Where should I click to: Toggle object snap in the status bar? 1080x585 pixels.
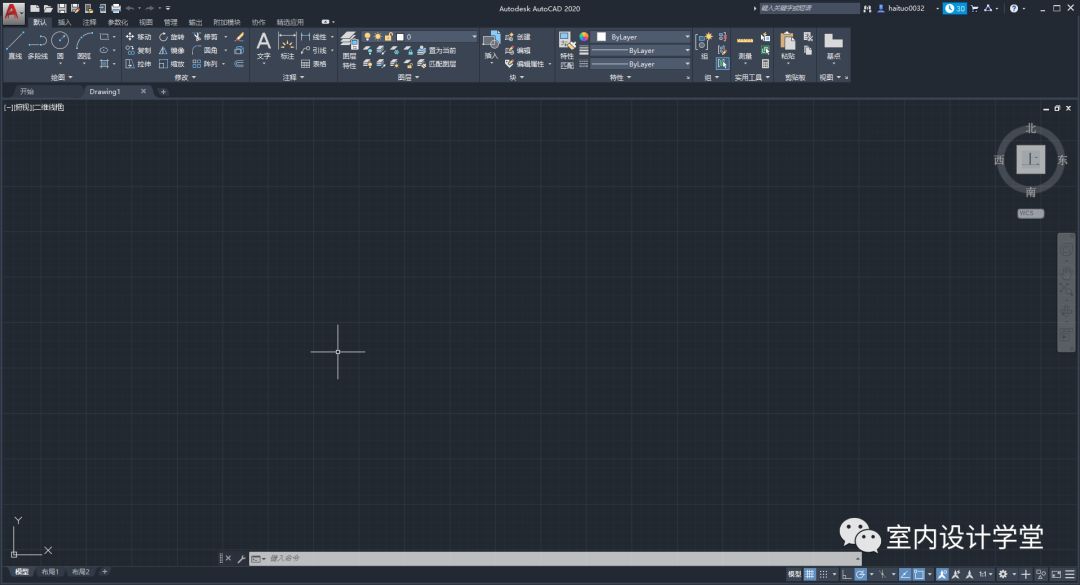917,575
